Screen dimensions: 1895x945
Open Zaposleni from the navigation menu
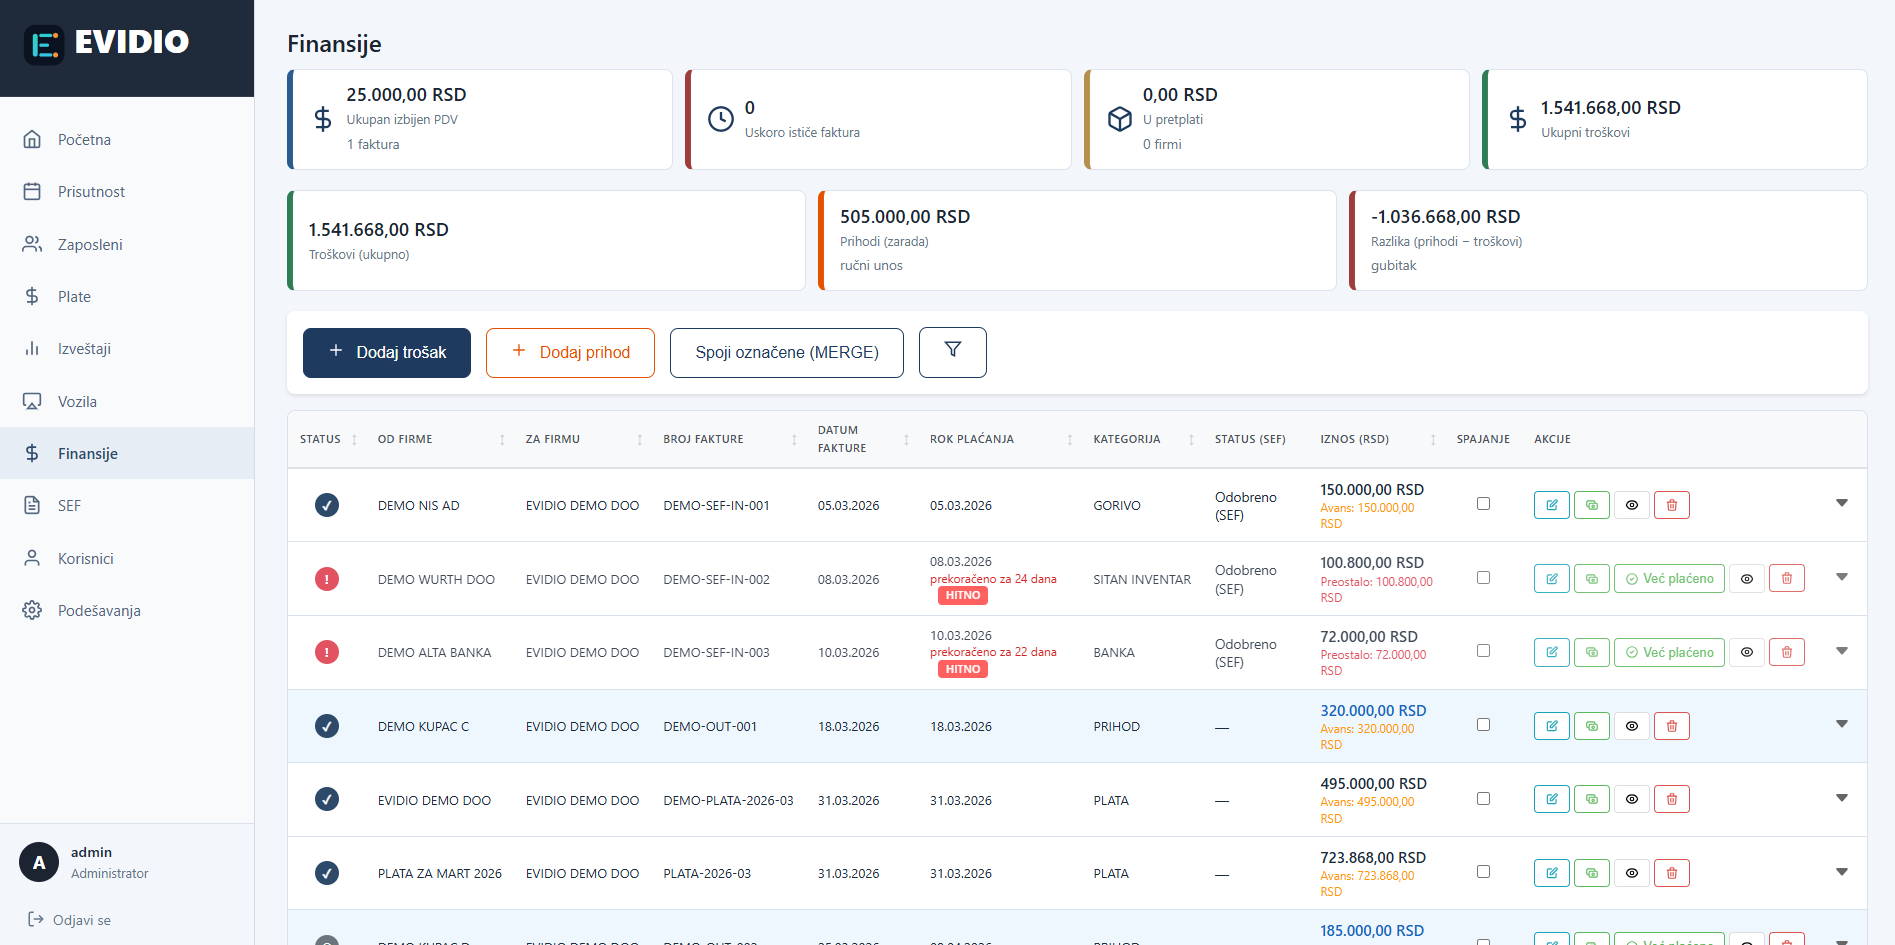click(92, 244)
